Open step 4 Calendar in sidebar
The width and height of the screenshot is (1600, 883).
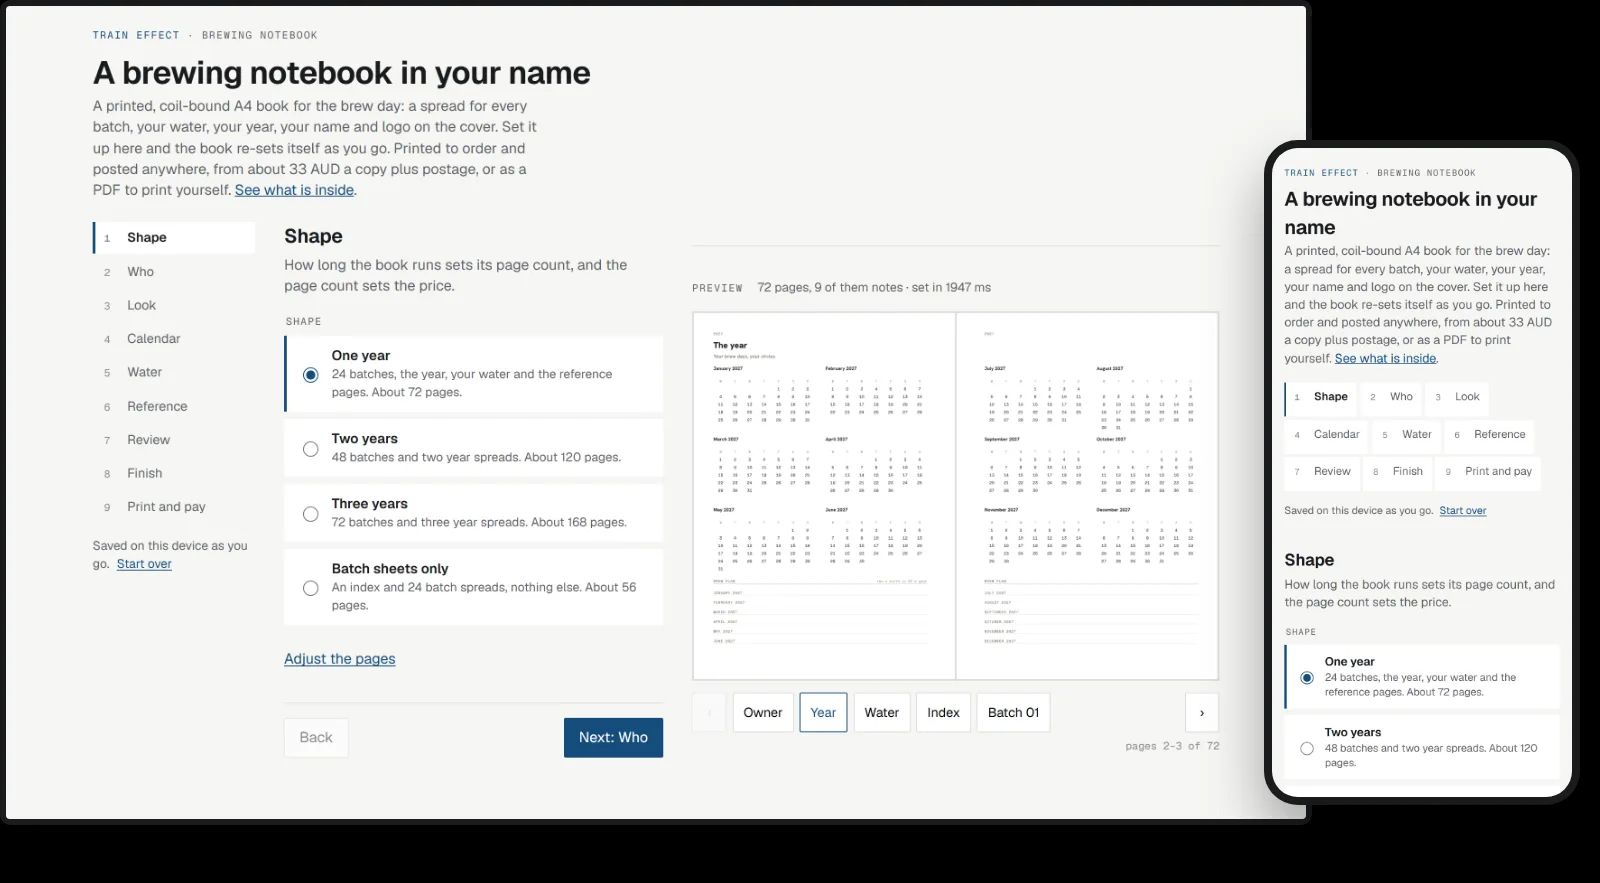(174, 339)
